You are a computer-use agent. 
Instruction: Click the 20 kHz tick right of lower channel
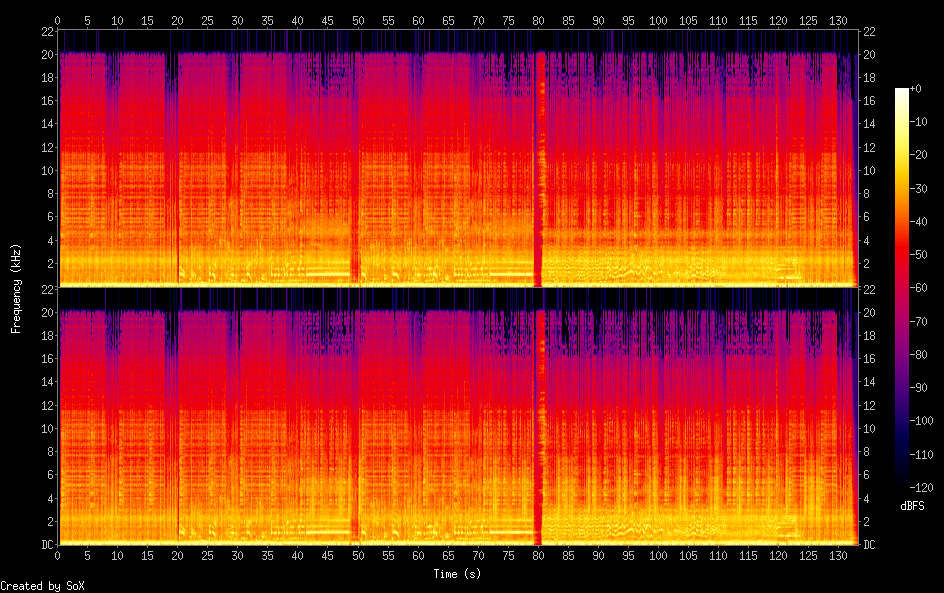pyautogui.click(x=870, y=313)
